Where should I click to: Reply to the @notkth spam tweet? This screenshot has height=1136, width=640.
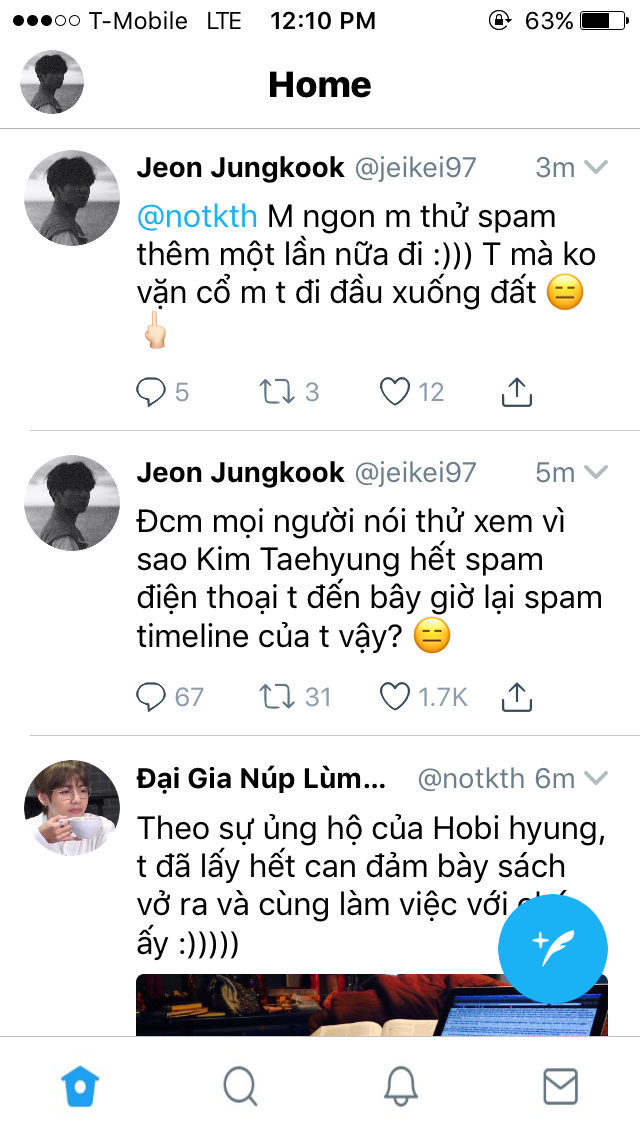151,392
